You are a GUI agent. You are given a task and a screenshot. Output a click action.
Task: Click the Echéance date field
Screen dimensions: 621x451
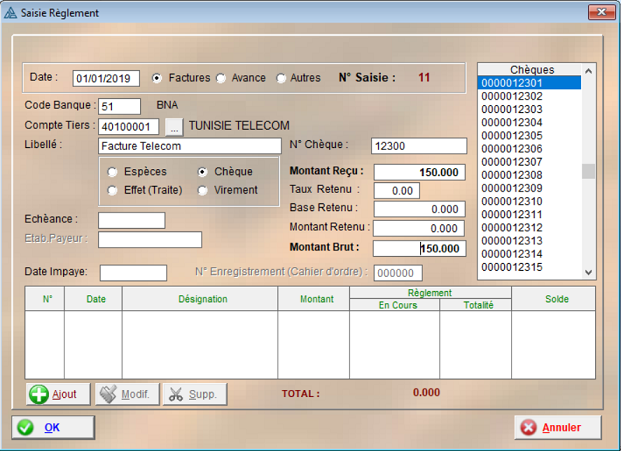pos(131,220)
